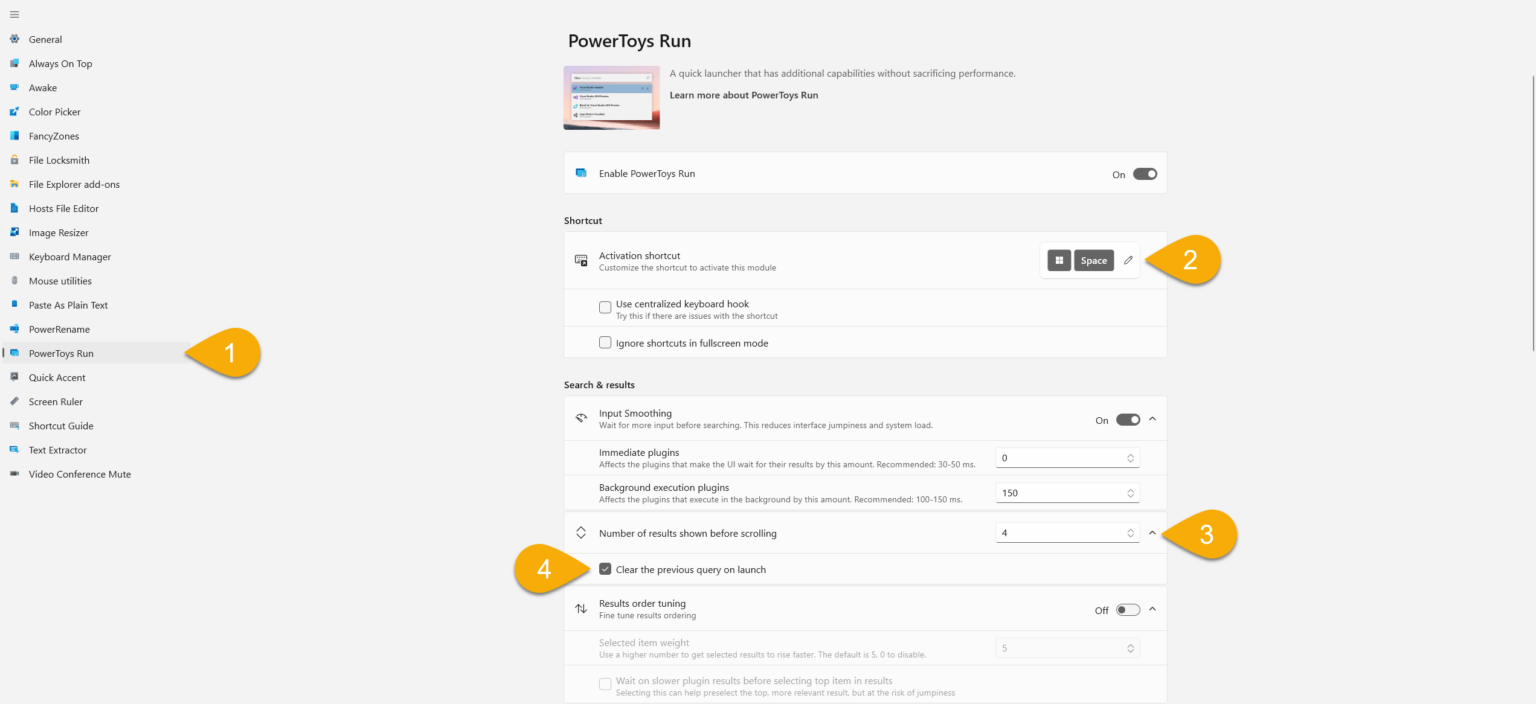Select the FancyZones icon in sidebar
The height and width of the screenshot is (704, 1536).
pos(14,136)
